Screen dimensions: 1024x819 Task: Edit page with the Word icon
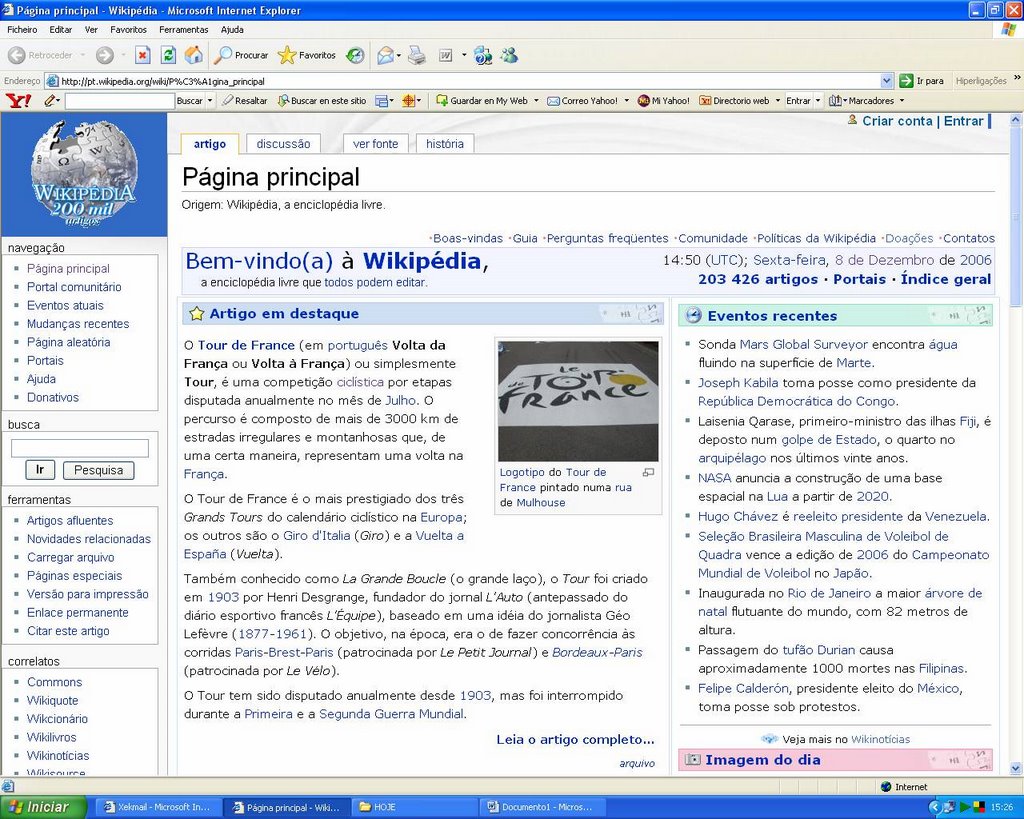click(446, 56)
